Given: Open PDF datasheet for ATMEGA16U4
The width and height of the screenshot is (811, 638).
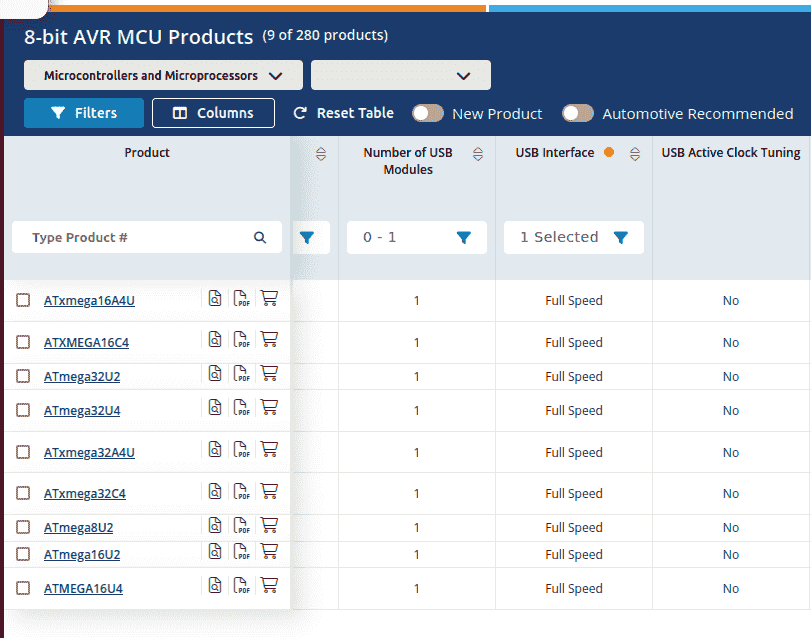Looking at the screenshot, I should (x=242, y=586).
